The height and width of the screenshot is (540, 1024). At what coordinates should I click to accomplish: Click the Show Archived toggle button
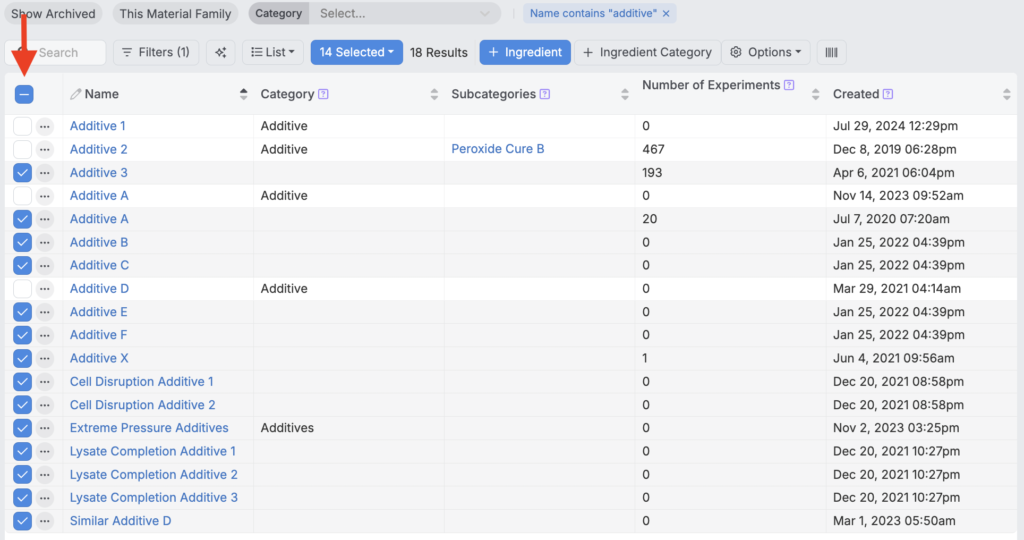(54, 14)
